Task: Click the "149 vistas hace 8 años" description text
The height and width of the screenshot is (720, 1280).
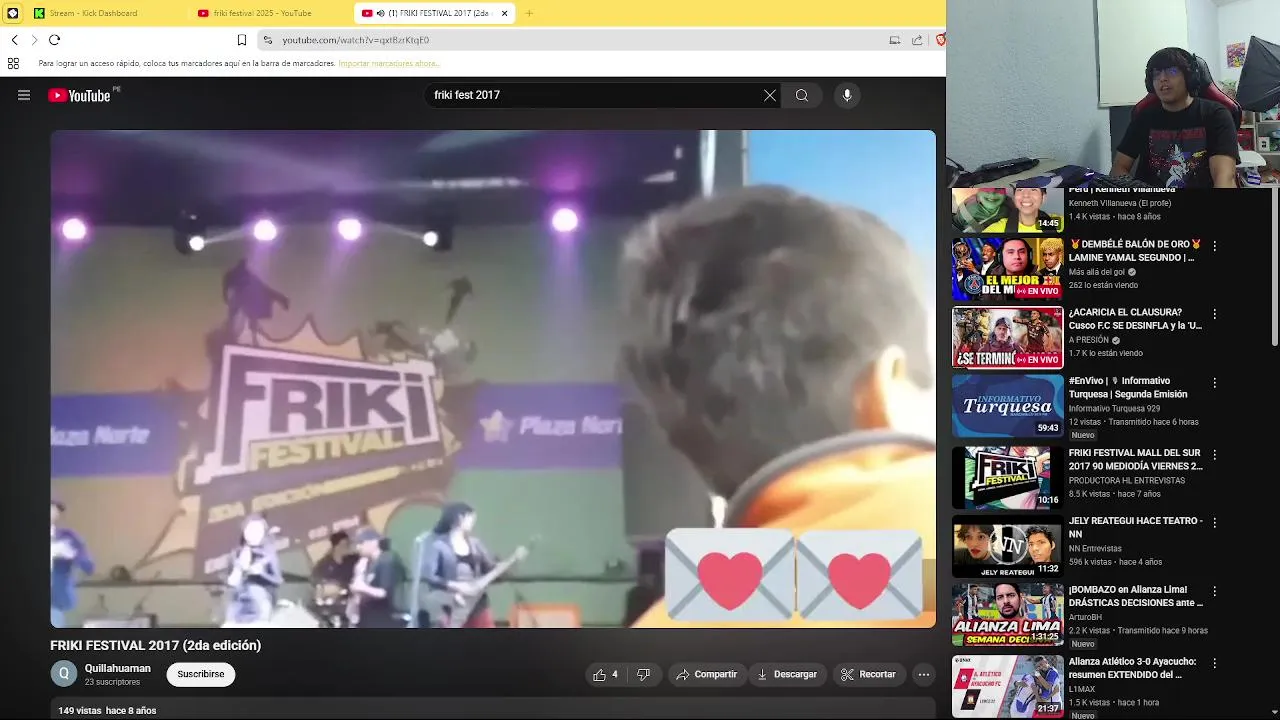Action: click(x=107, y=711)
